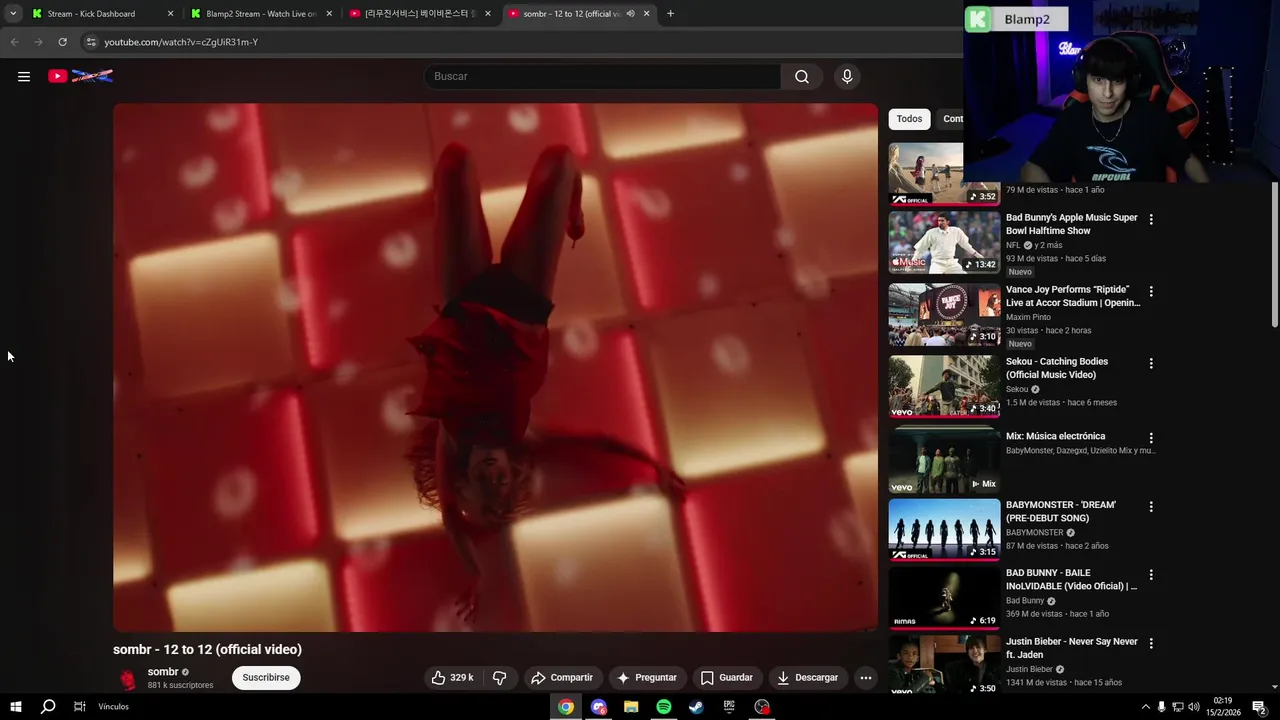This screenshot has width=1280, height=720.
Task: Switch to the Korean-titled YouTube tab
Action: coord(420,14)
